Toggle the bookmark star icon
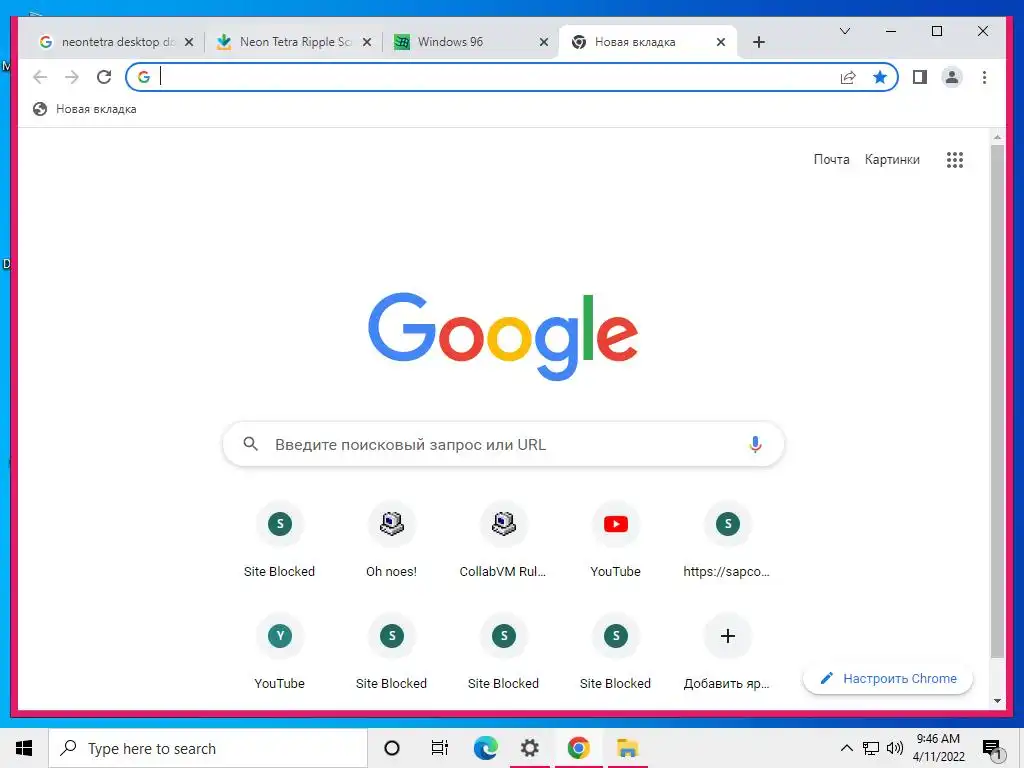This screenshot has height=768, width=1024. click(x=880, y=77)
